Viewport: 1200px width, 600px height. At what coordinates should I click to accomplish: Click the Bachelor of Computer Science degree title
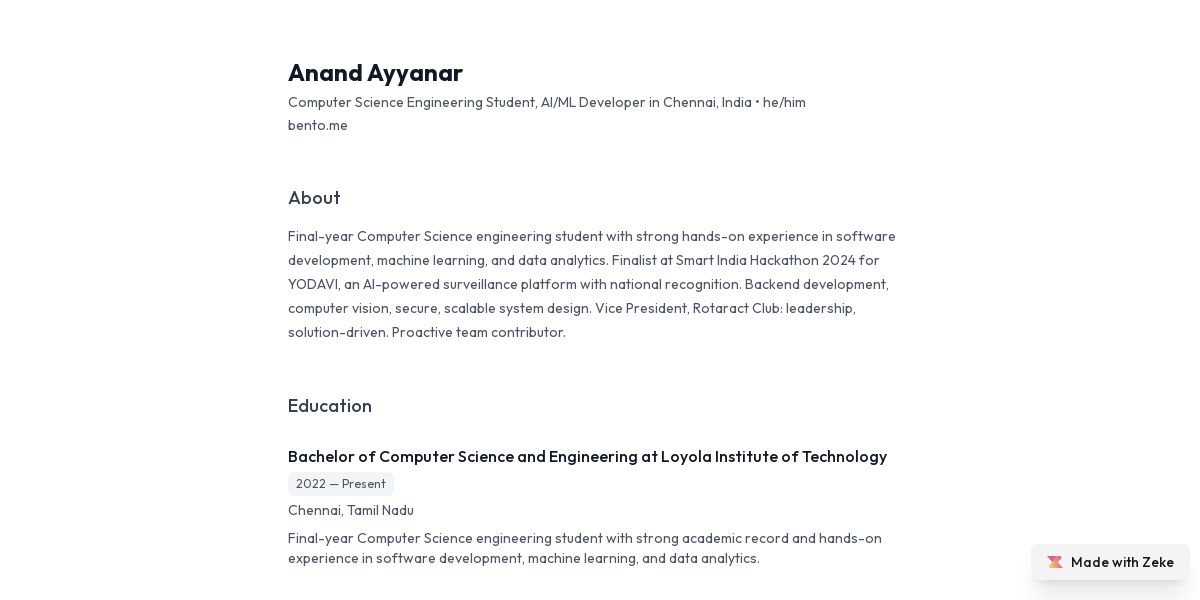click(587, 457)
